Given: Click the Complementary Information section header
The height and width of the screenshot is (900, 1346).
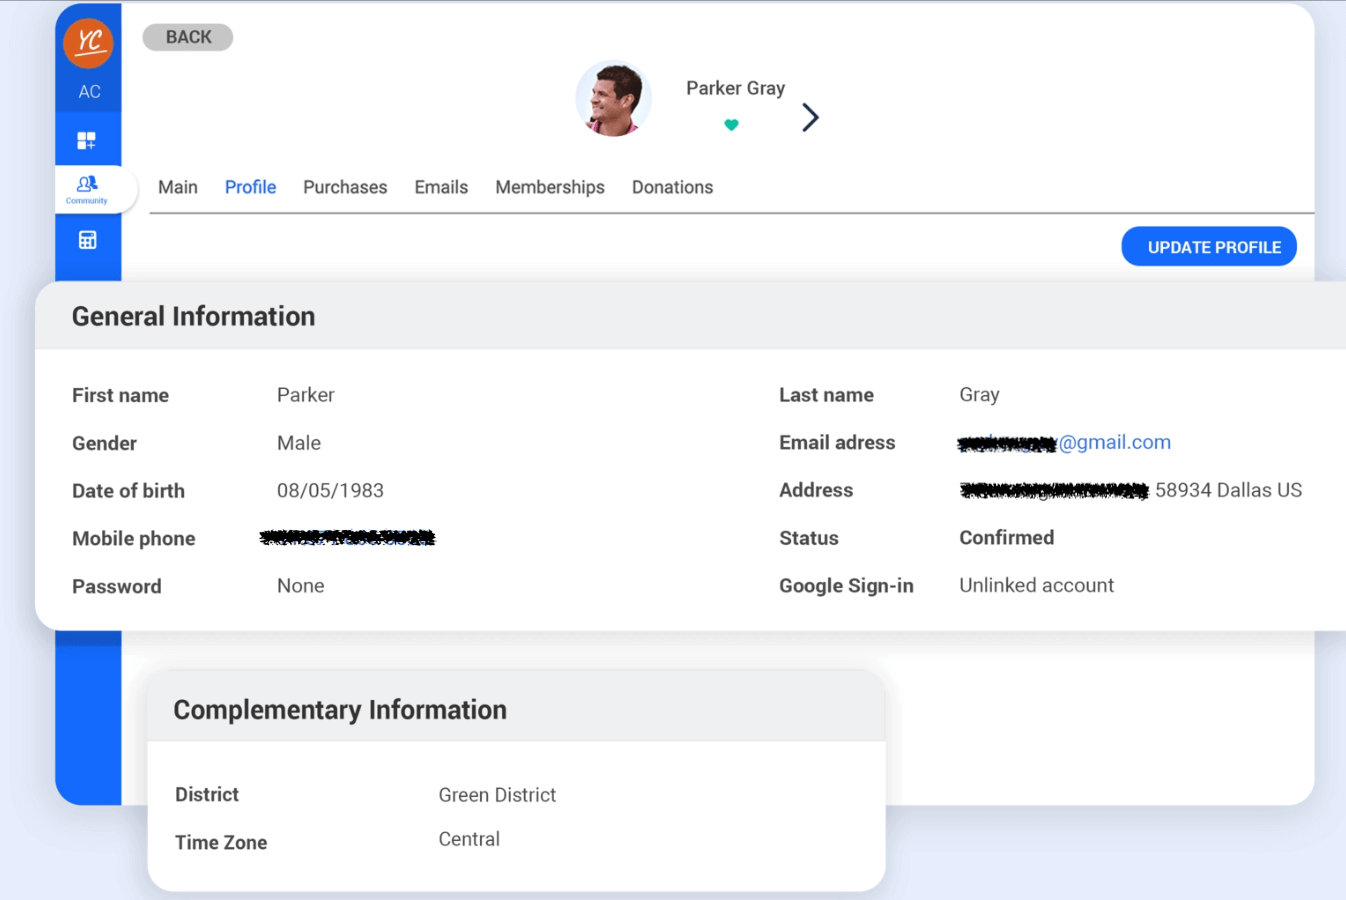Looking at the screenshot, I should tap(341, 709).
